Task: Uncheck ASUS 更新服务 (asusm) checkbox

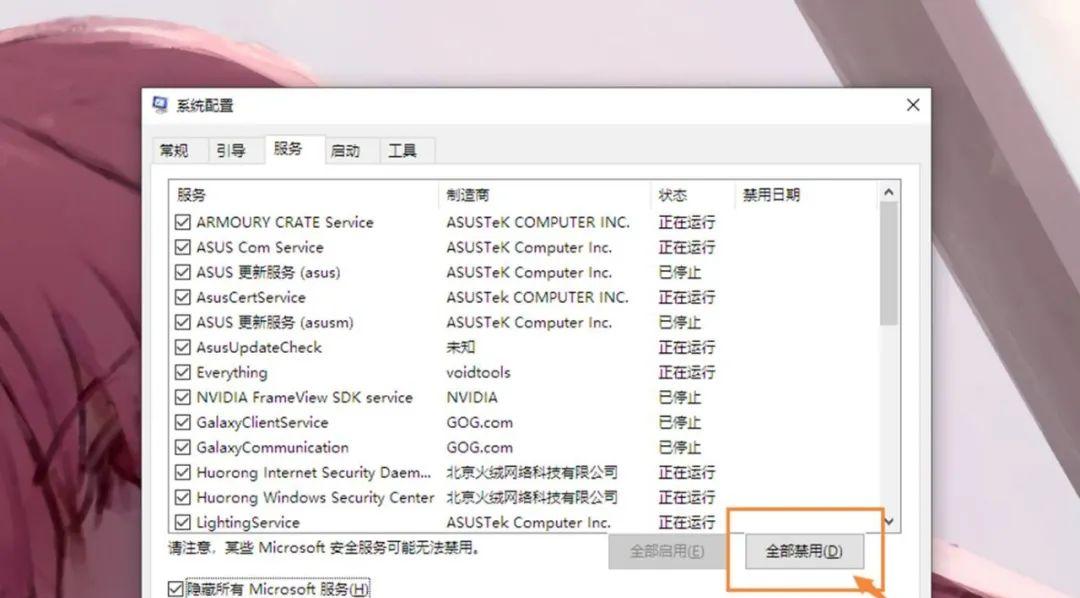Action: point(183,322)
